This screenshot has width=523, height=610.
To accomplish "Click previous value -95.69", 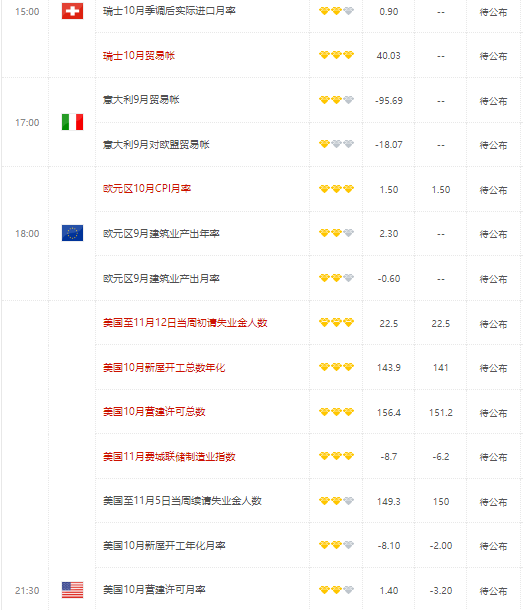I will click(x=388, y=100).
